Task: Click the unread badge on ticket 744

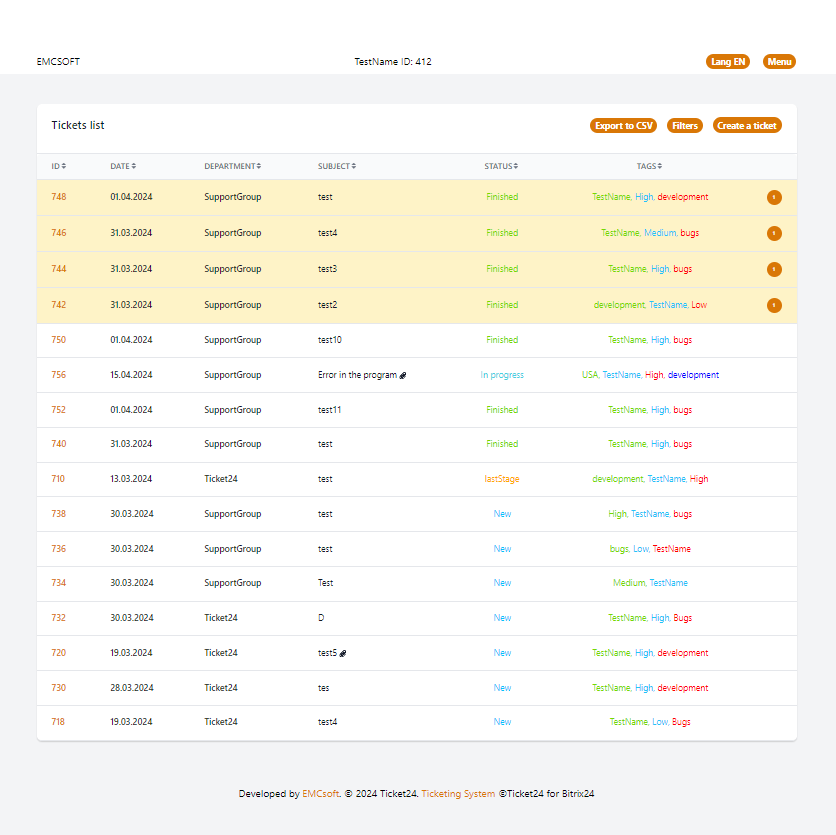Action: coord(774,270)
